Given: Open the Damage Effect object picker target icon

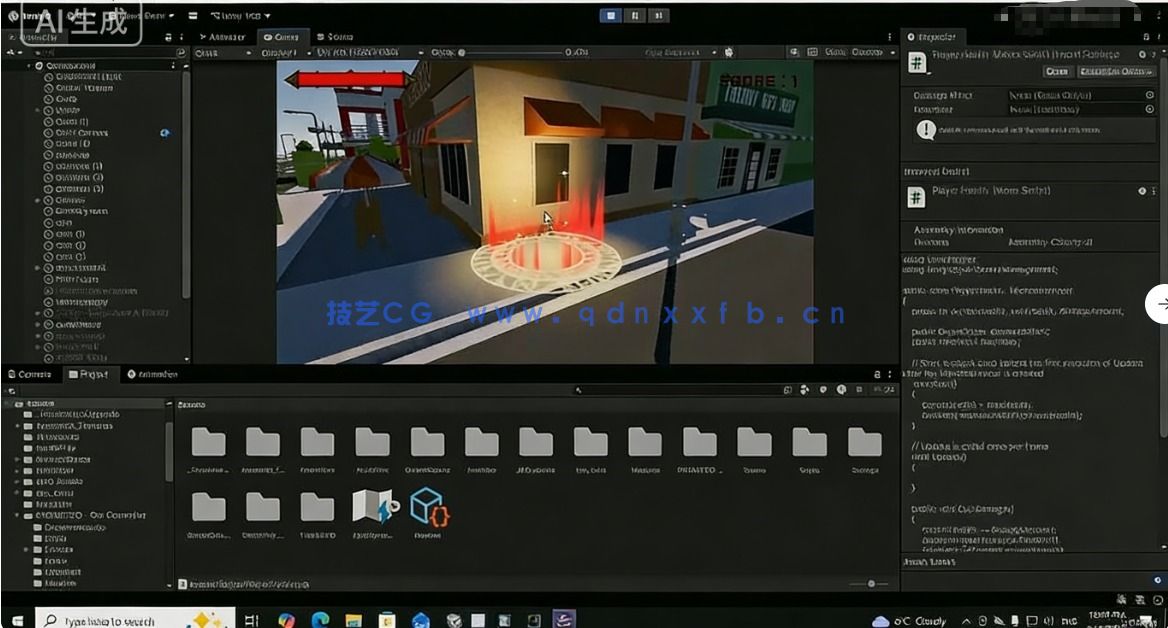Looking at the screenshot, I should (1149, 95).
